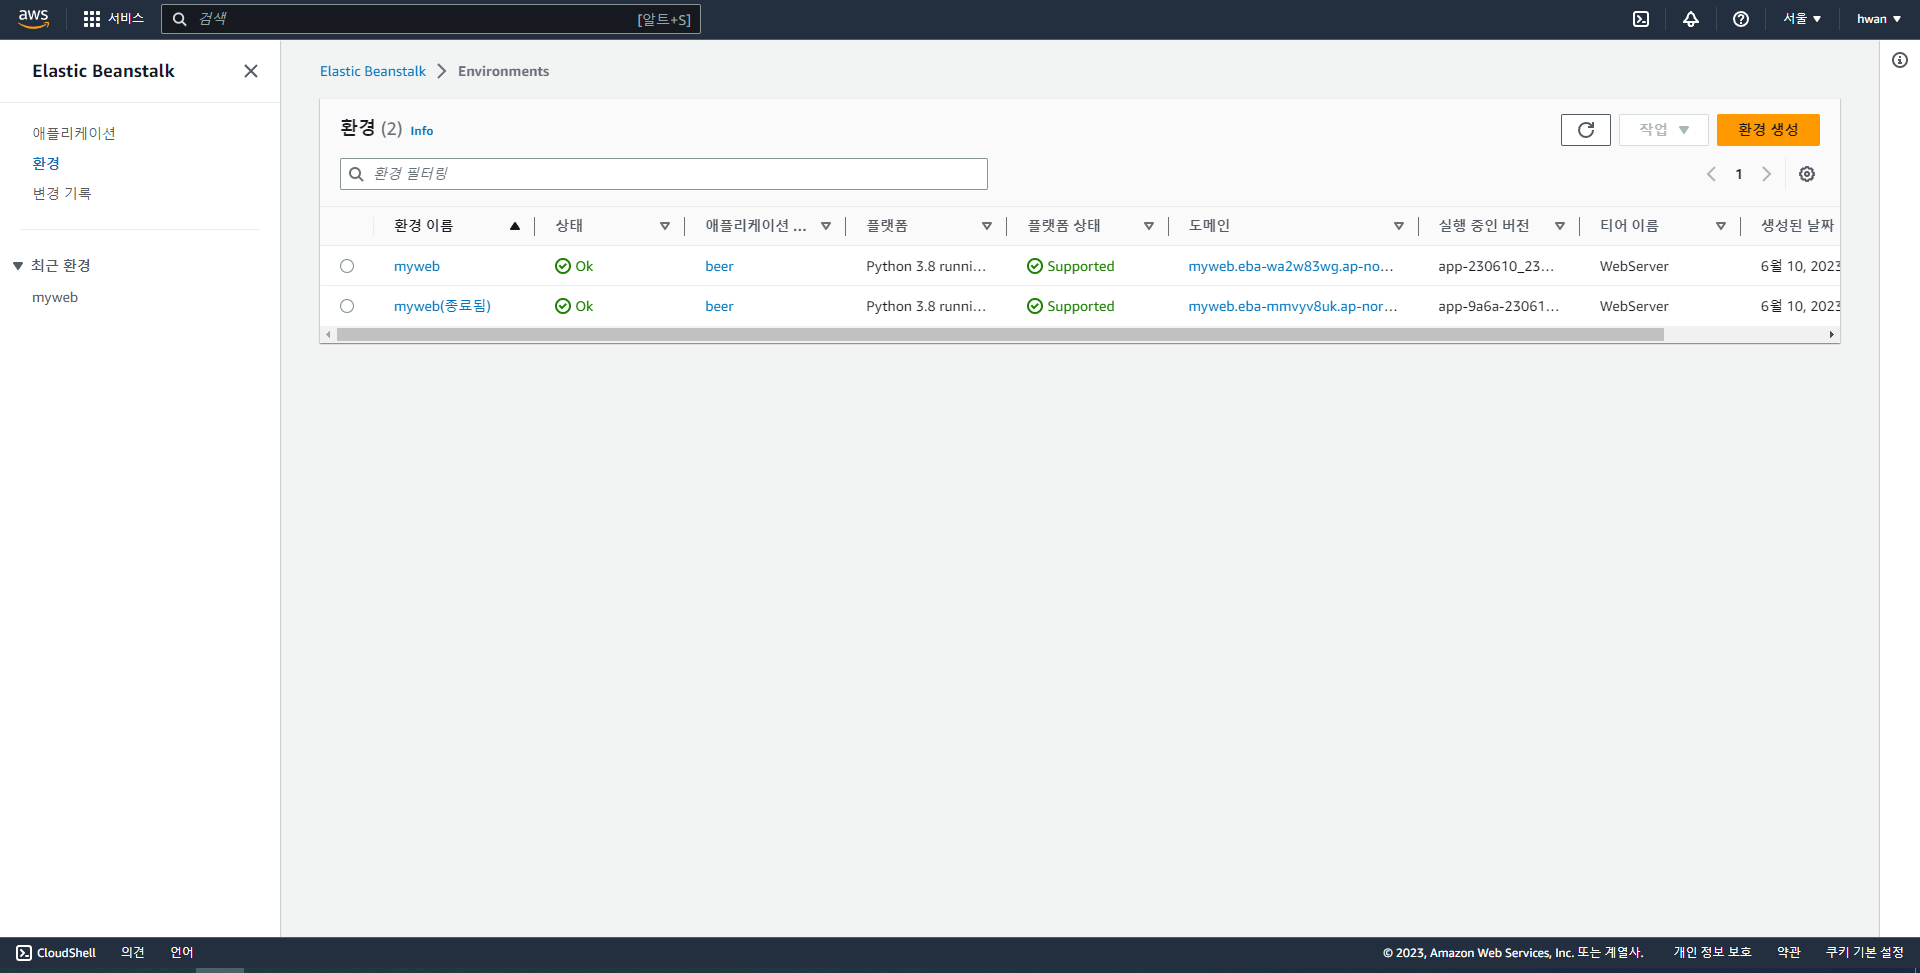Sort by 환경 이름 ascending arrow
The height and width of the screenshot is (973, 1920).
click(515, 226)
